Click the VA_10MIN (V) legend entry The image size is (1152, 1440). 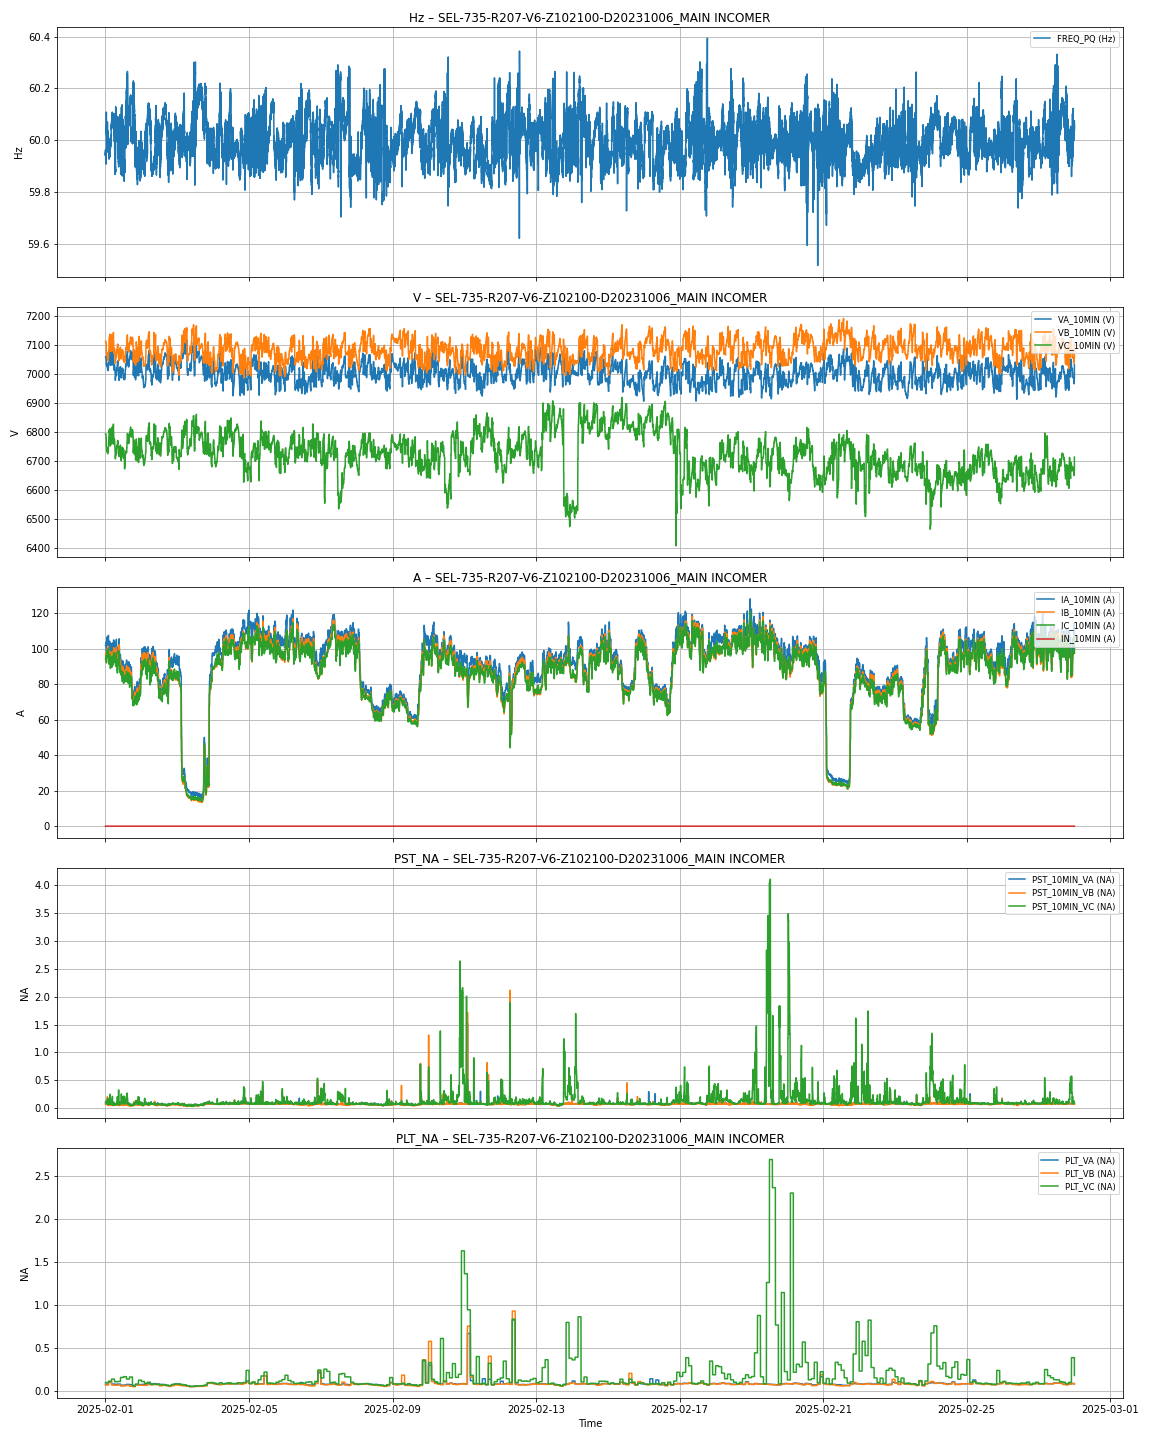click(x=1085, y=320)
